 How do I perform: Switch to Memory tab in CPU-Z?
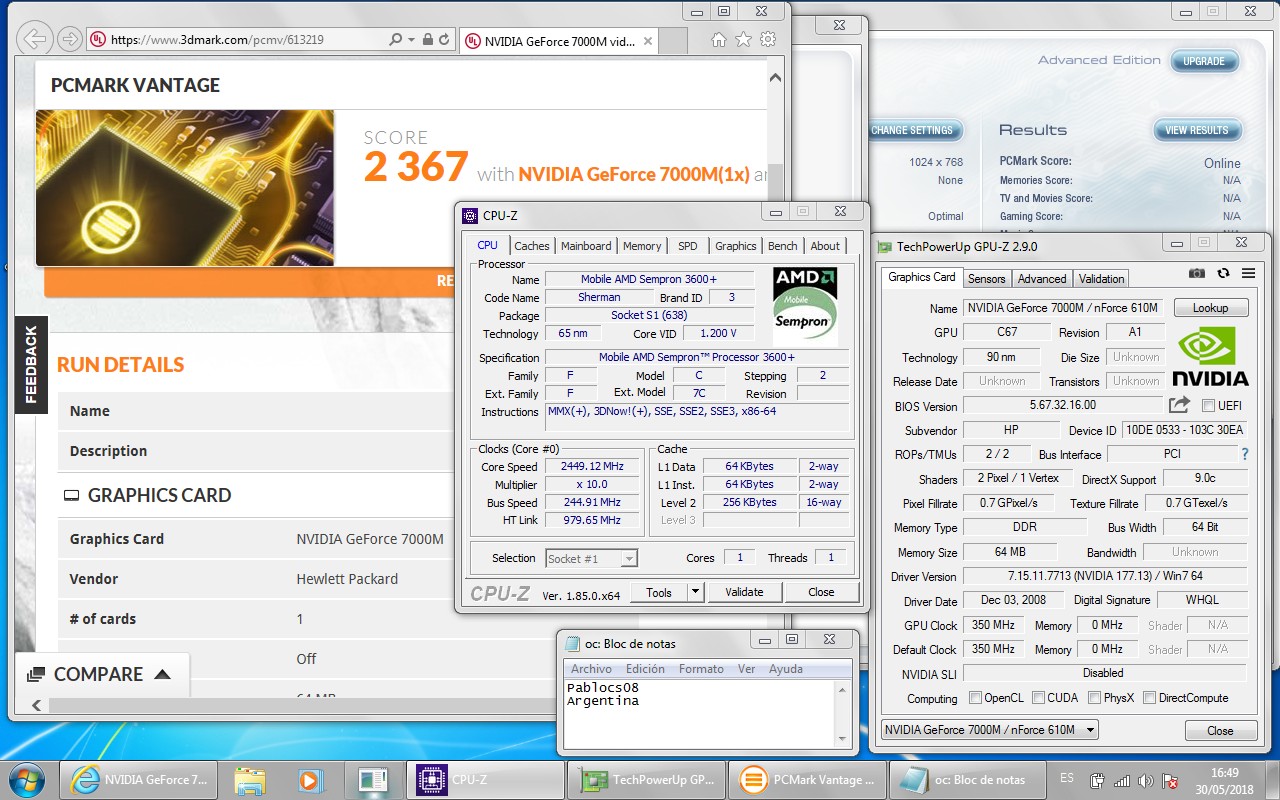642,246
